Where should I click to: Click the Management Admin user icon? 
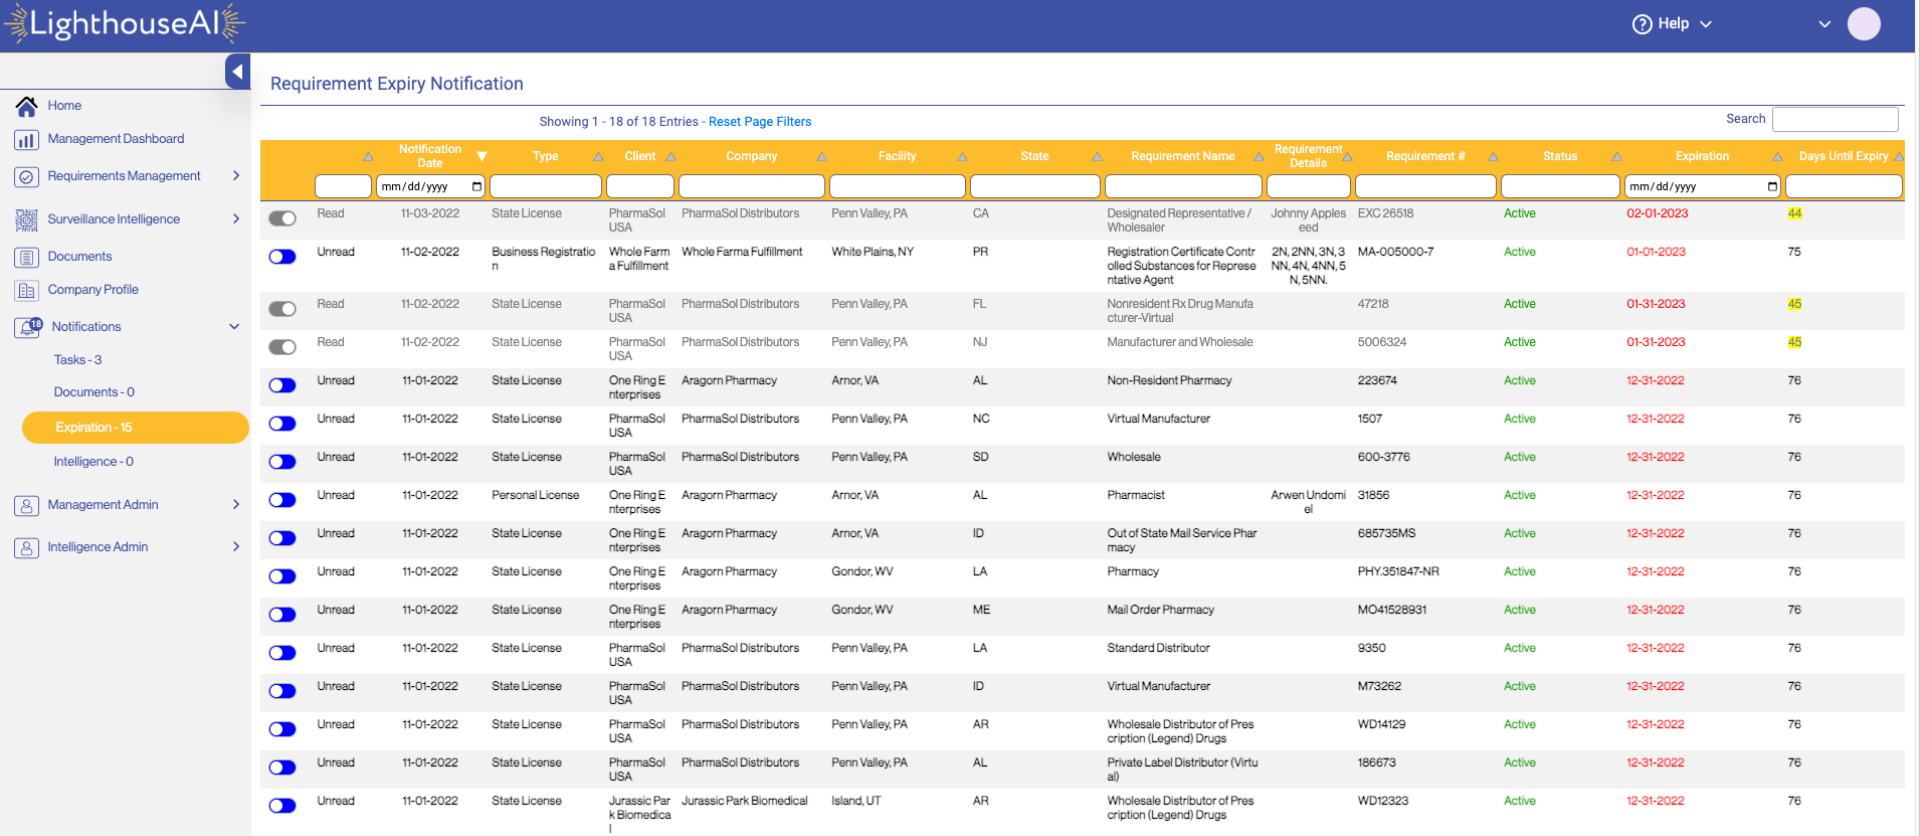tap(27, 506)
